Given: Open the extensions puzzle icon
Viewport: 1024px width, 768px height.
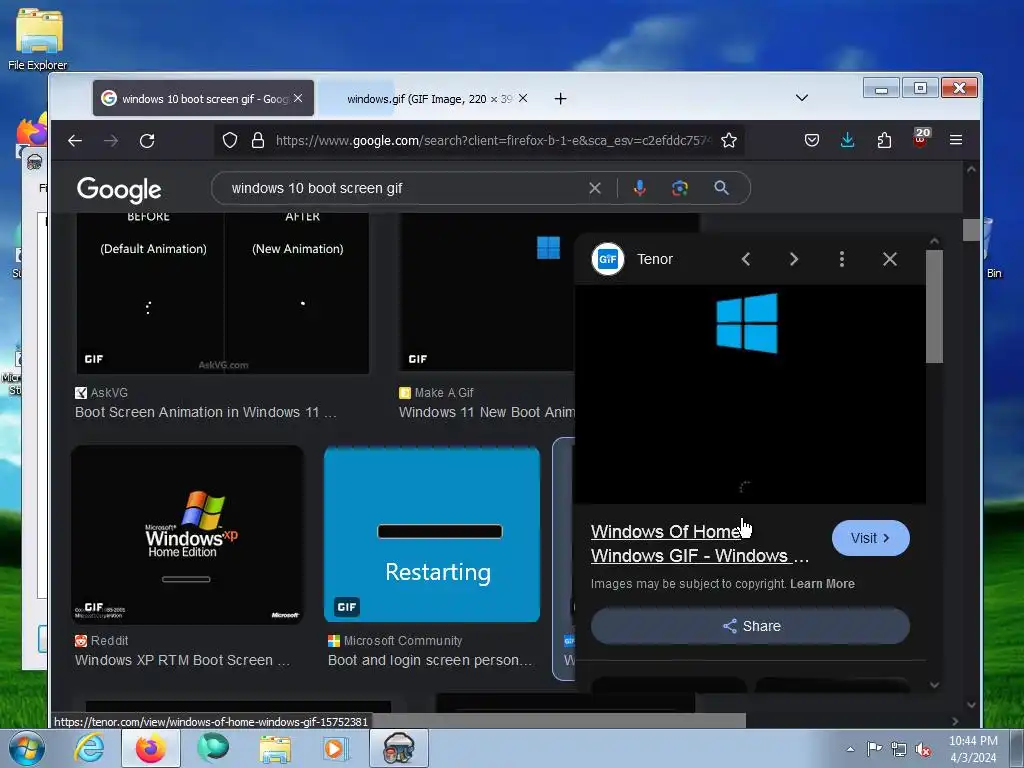Looking at the screenshot, I should click(884, 140).
